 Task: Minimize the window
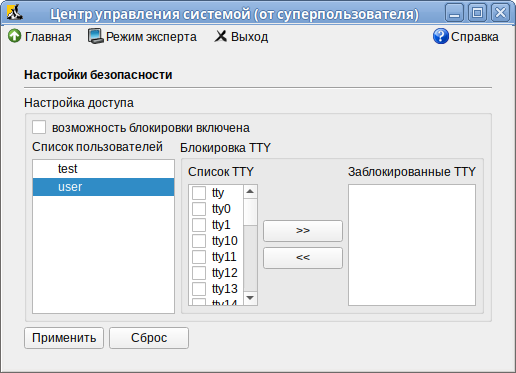[x=454, y=13]
